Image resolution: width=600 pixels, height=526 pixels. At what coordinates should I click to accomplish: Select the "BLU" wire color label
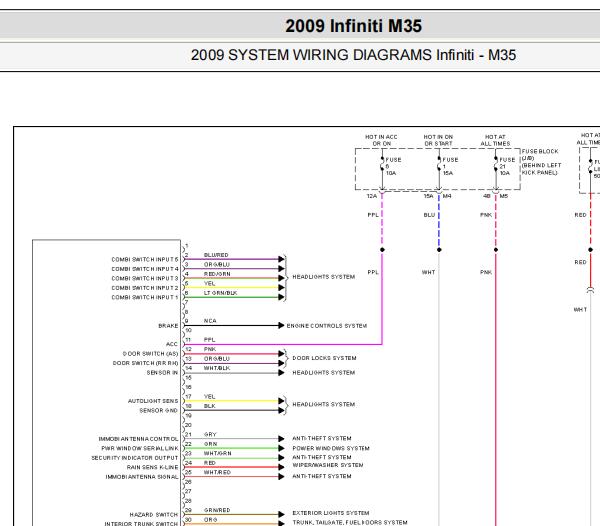click(x=429, y=215)
